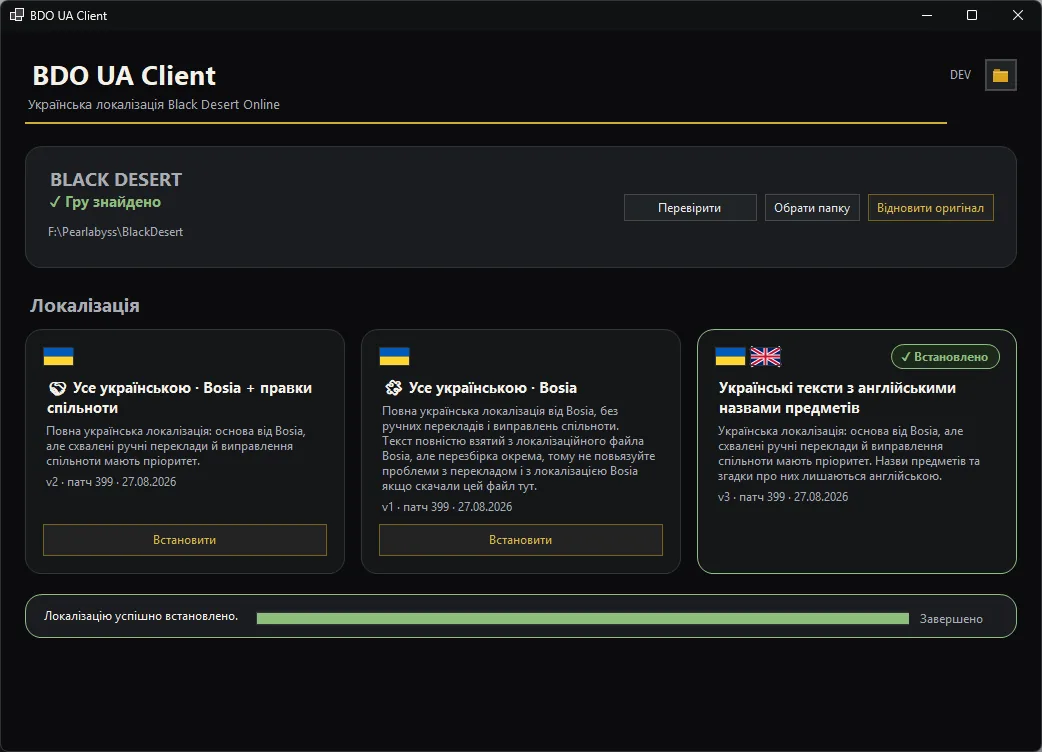Close the BDO UA Client window
Image resolution: width=1042 pixels, height=752 pixels.
[x=1017, y=15]
